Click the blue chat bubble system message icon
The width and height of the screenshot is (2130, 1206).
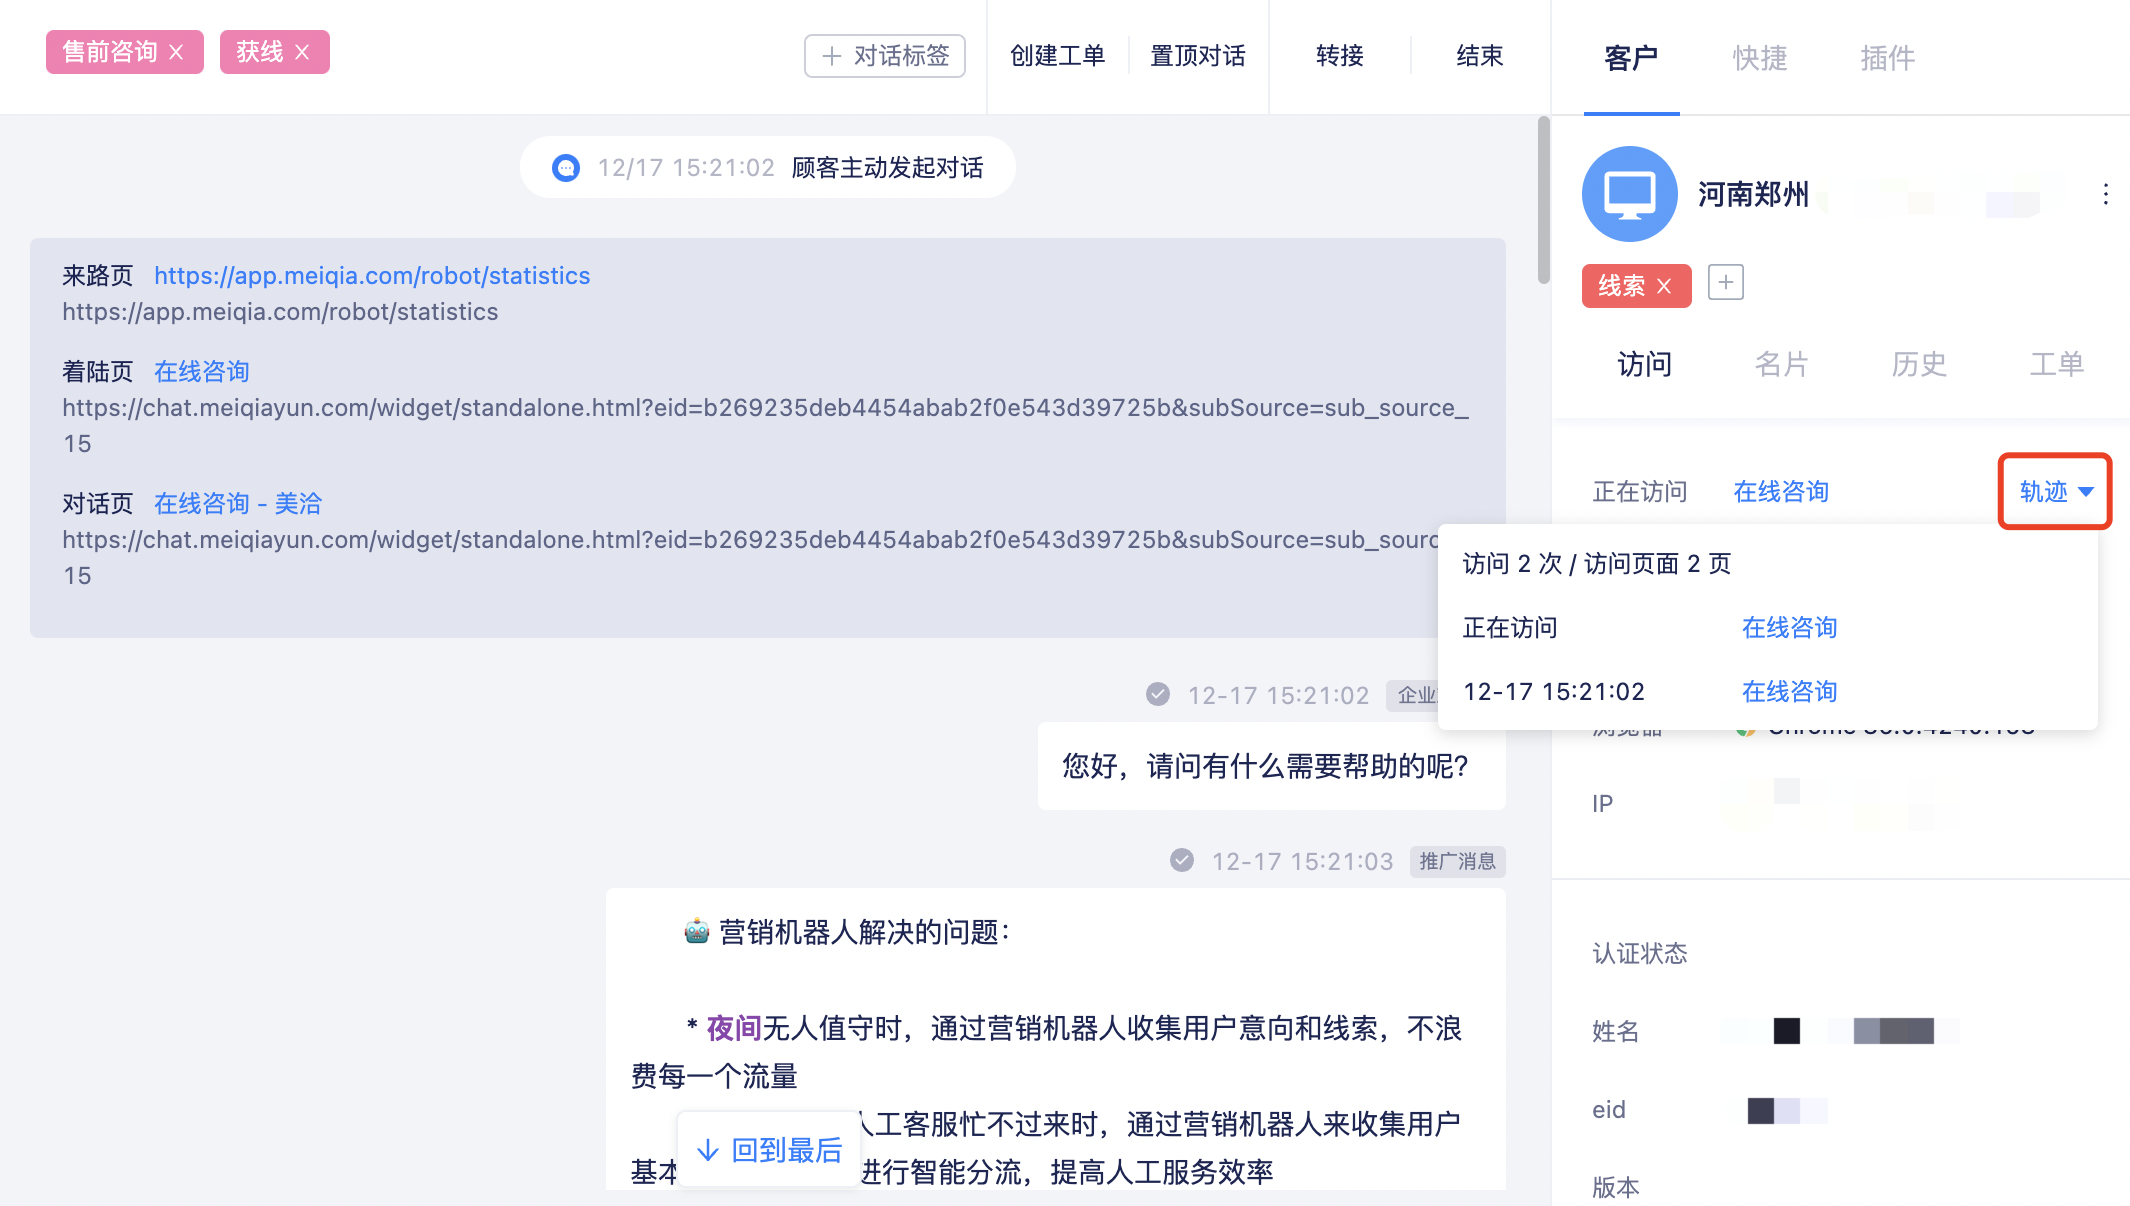[566, 168]
